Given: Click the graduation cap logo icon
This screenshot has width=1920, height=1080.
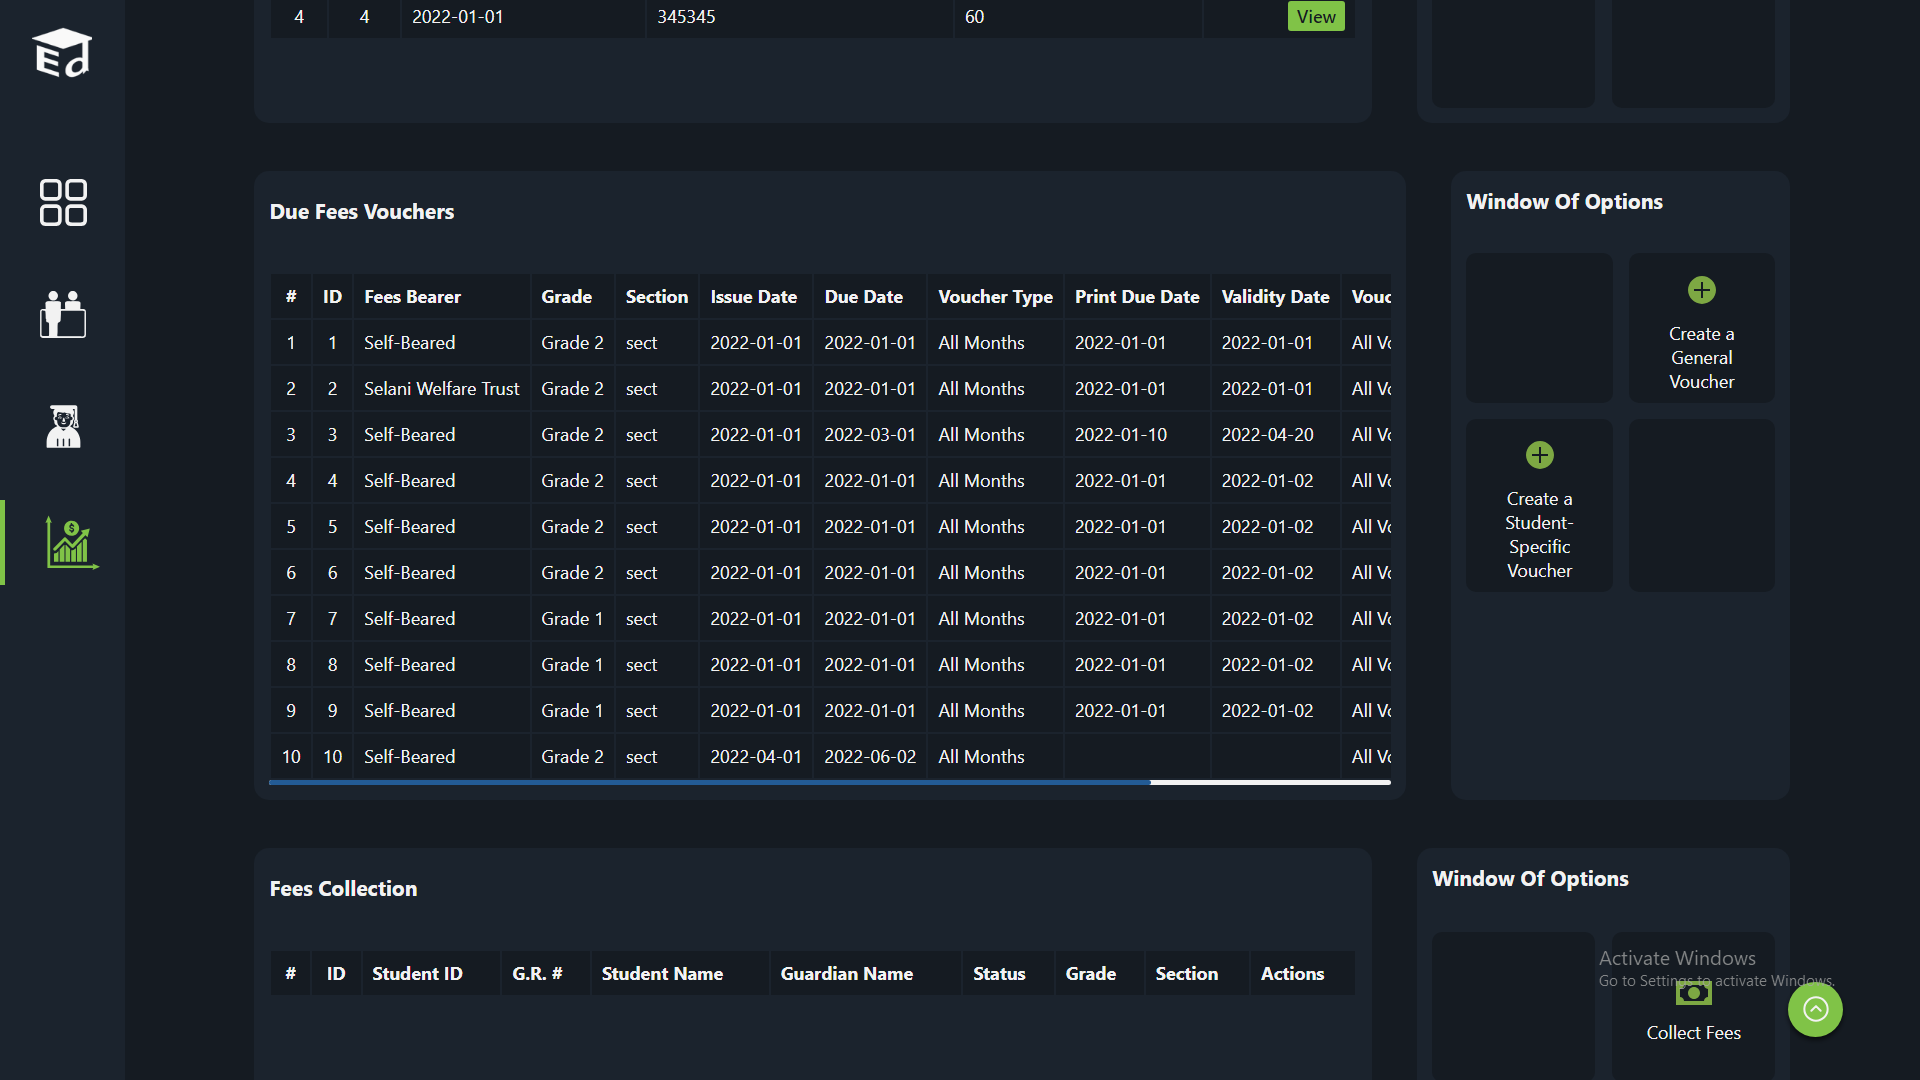Looking at the screenshot, I should (62, 53).
